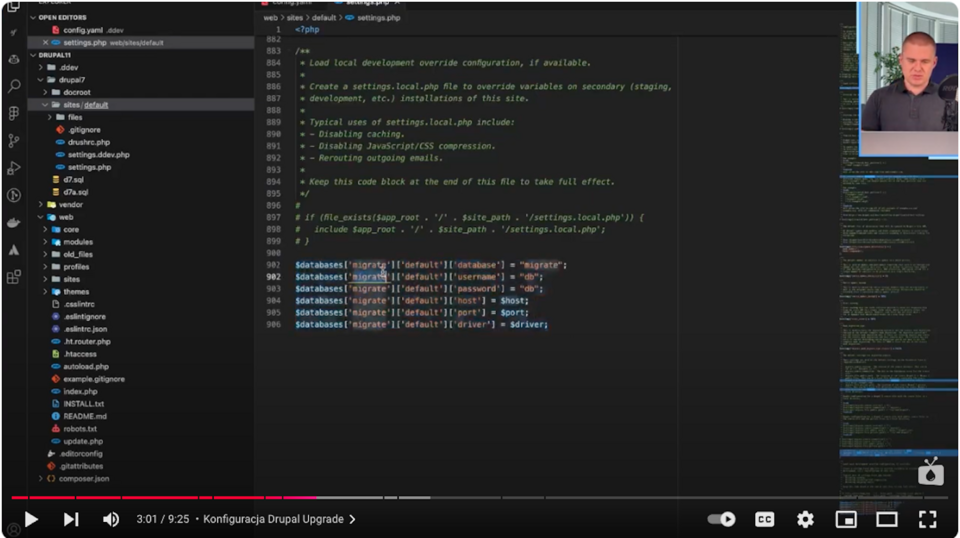Open Search in the activity bar
The height and width of the screenshot is (538, 960).
pos(13,86)
